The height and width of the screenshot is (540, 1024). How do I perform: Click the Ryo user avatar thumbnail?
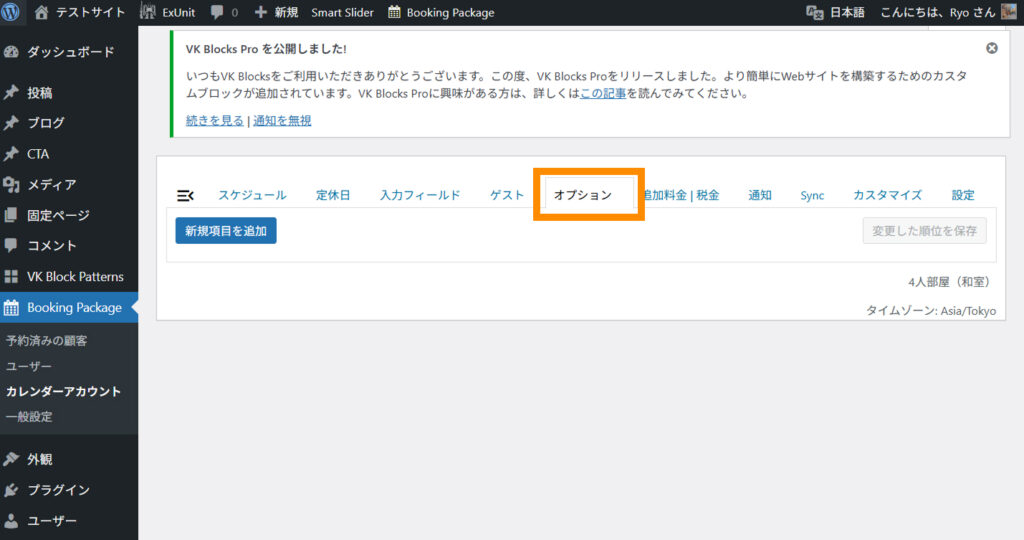tap(1009, 12)
